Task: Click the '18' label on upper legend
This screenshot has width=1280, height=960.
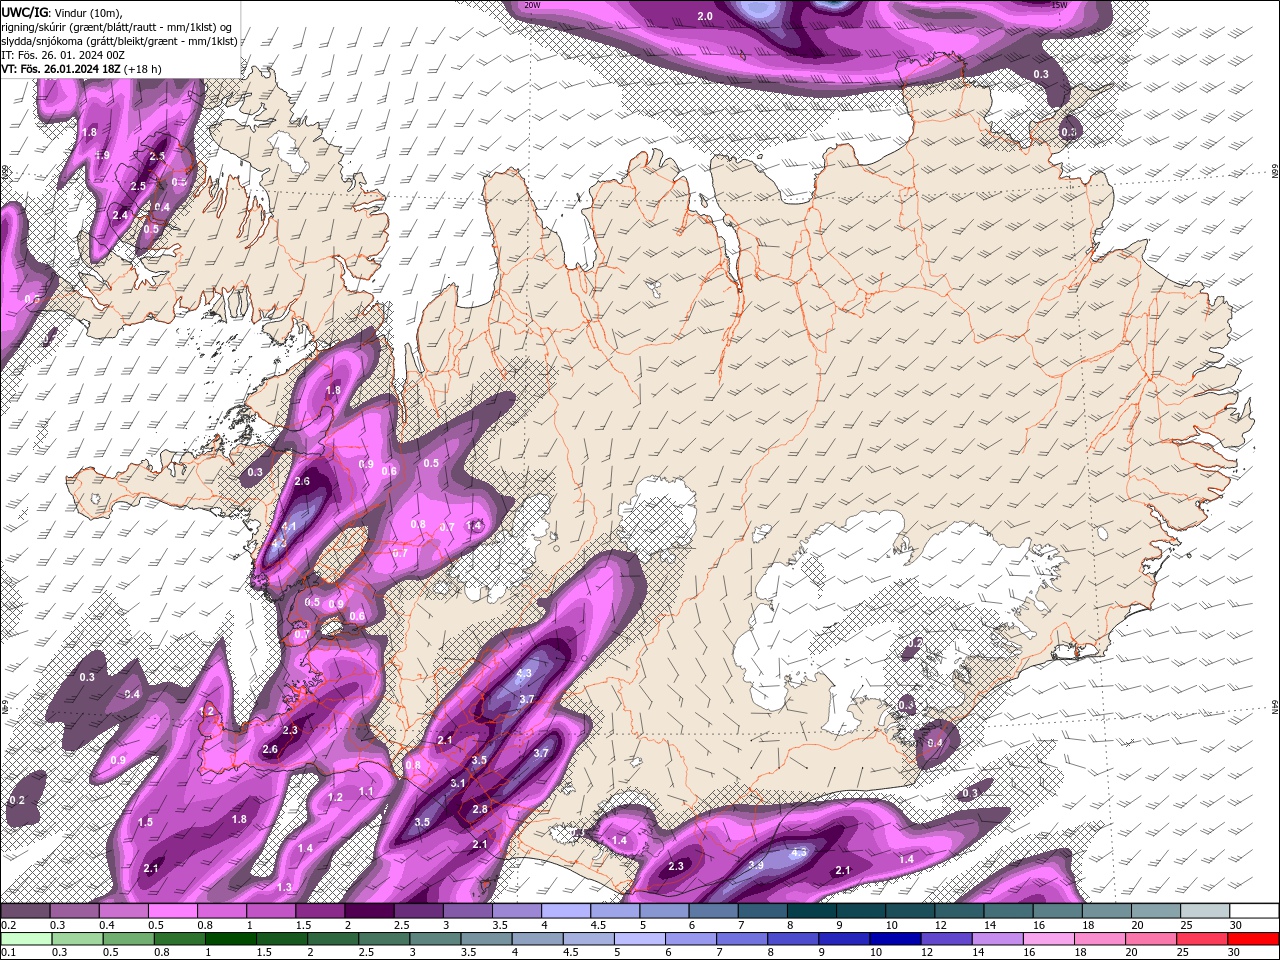Action: [x=1088, y=925]
